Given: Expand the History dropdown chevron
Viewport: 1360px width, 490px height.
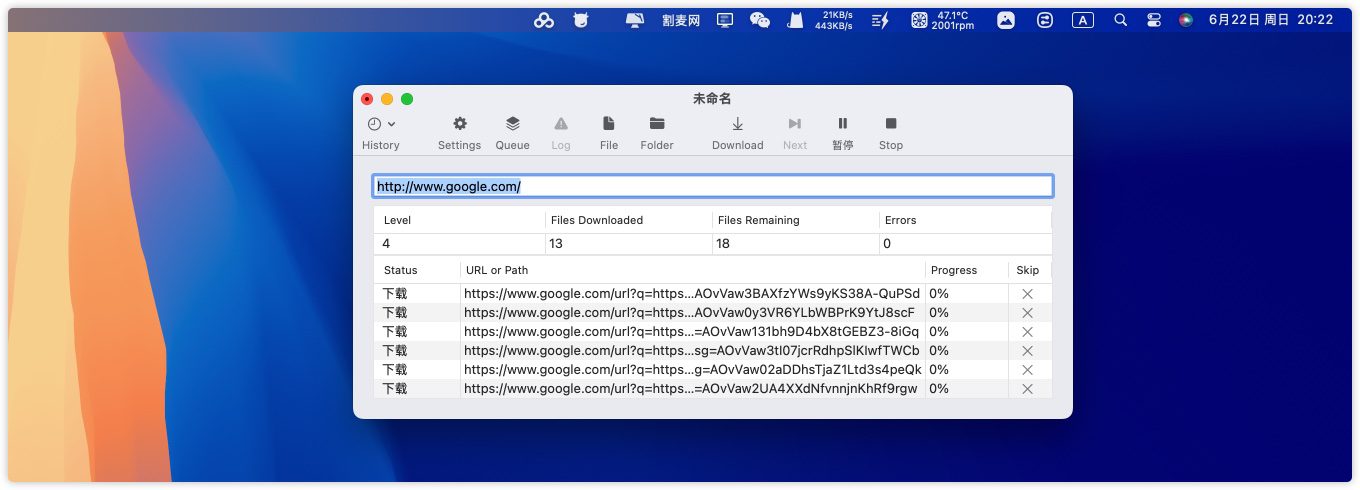Looking at the screenshot, I should click(x=391, y=124).
